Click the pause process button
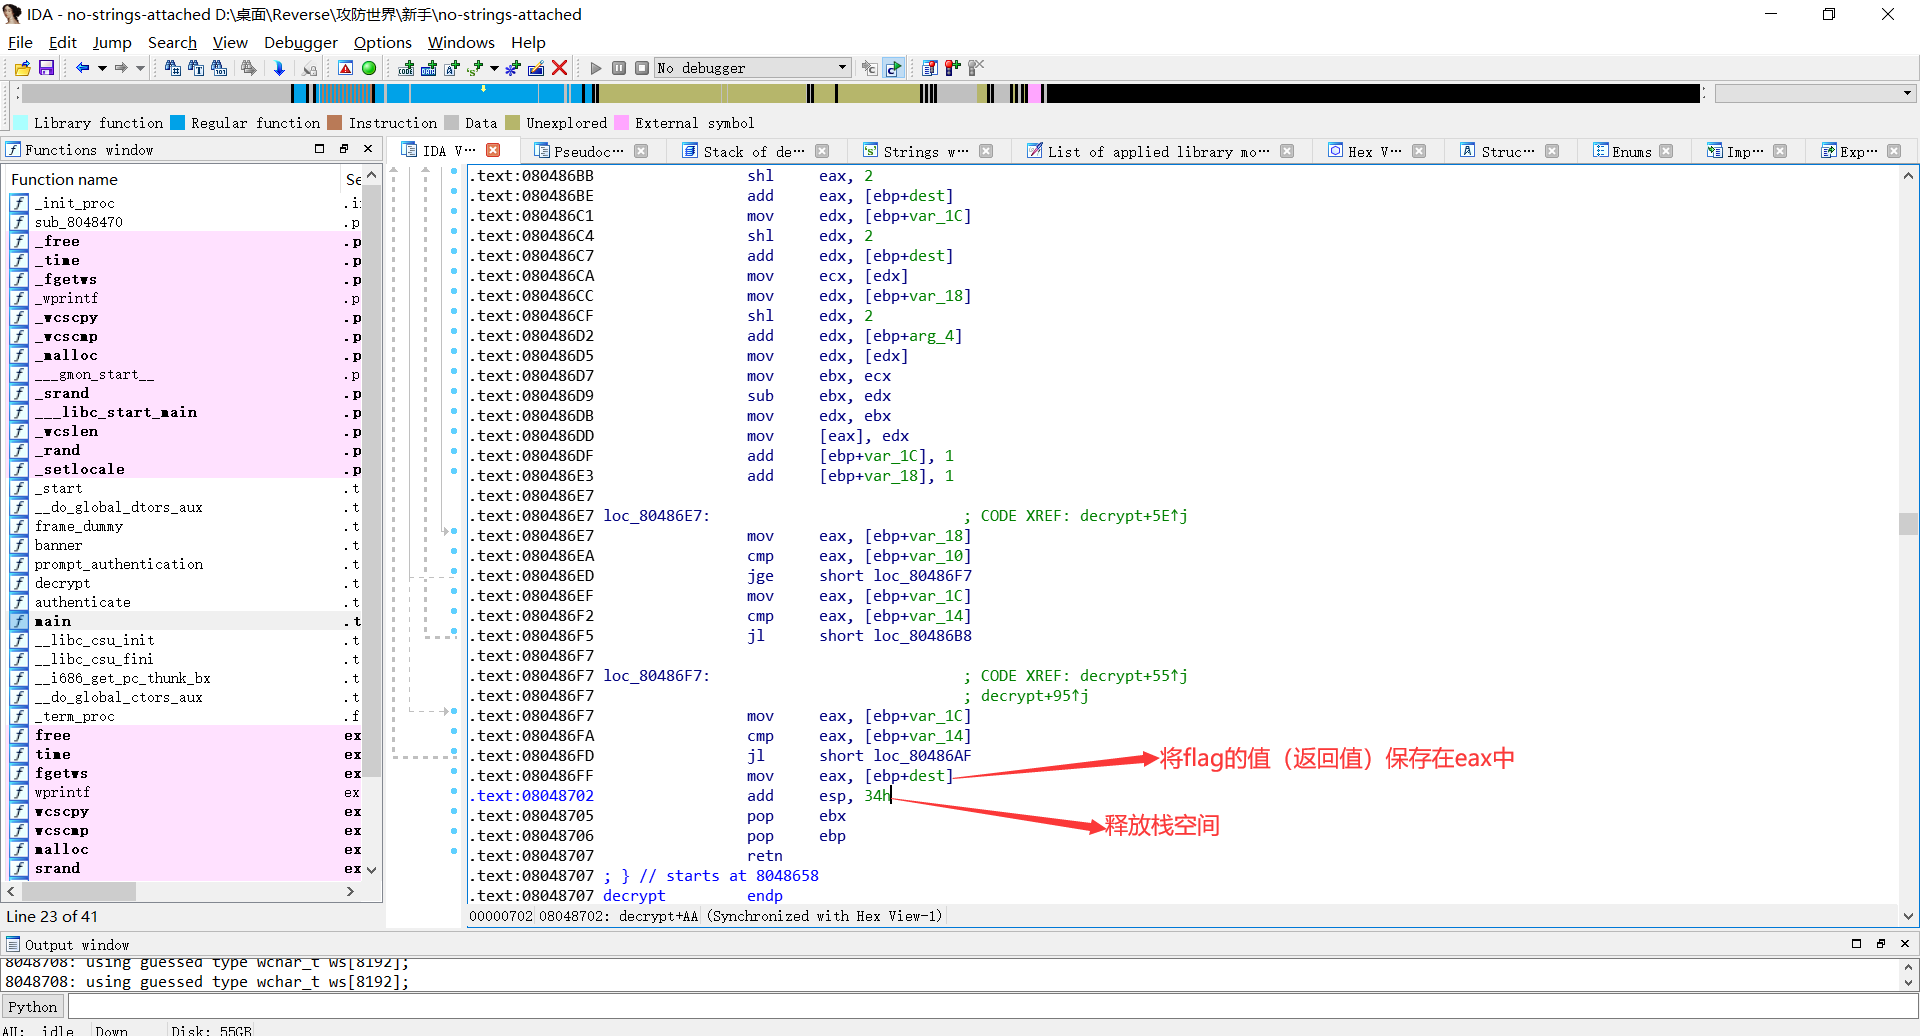 [619, 68]
